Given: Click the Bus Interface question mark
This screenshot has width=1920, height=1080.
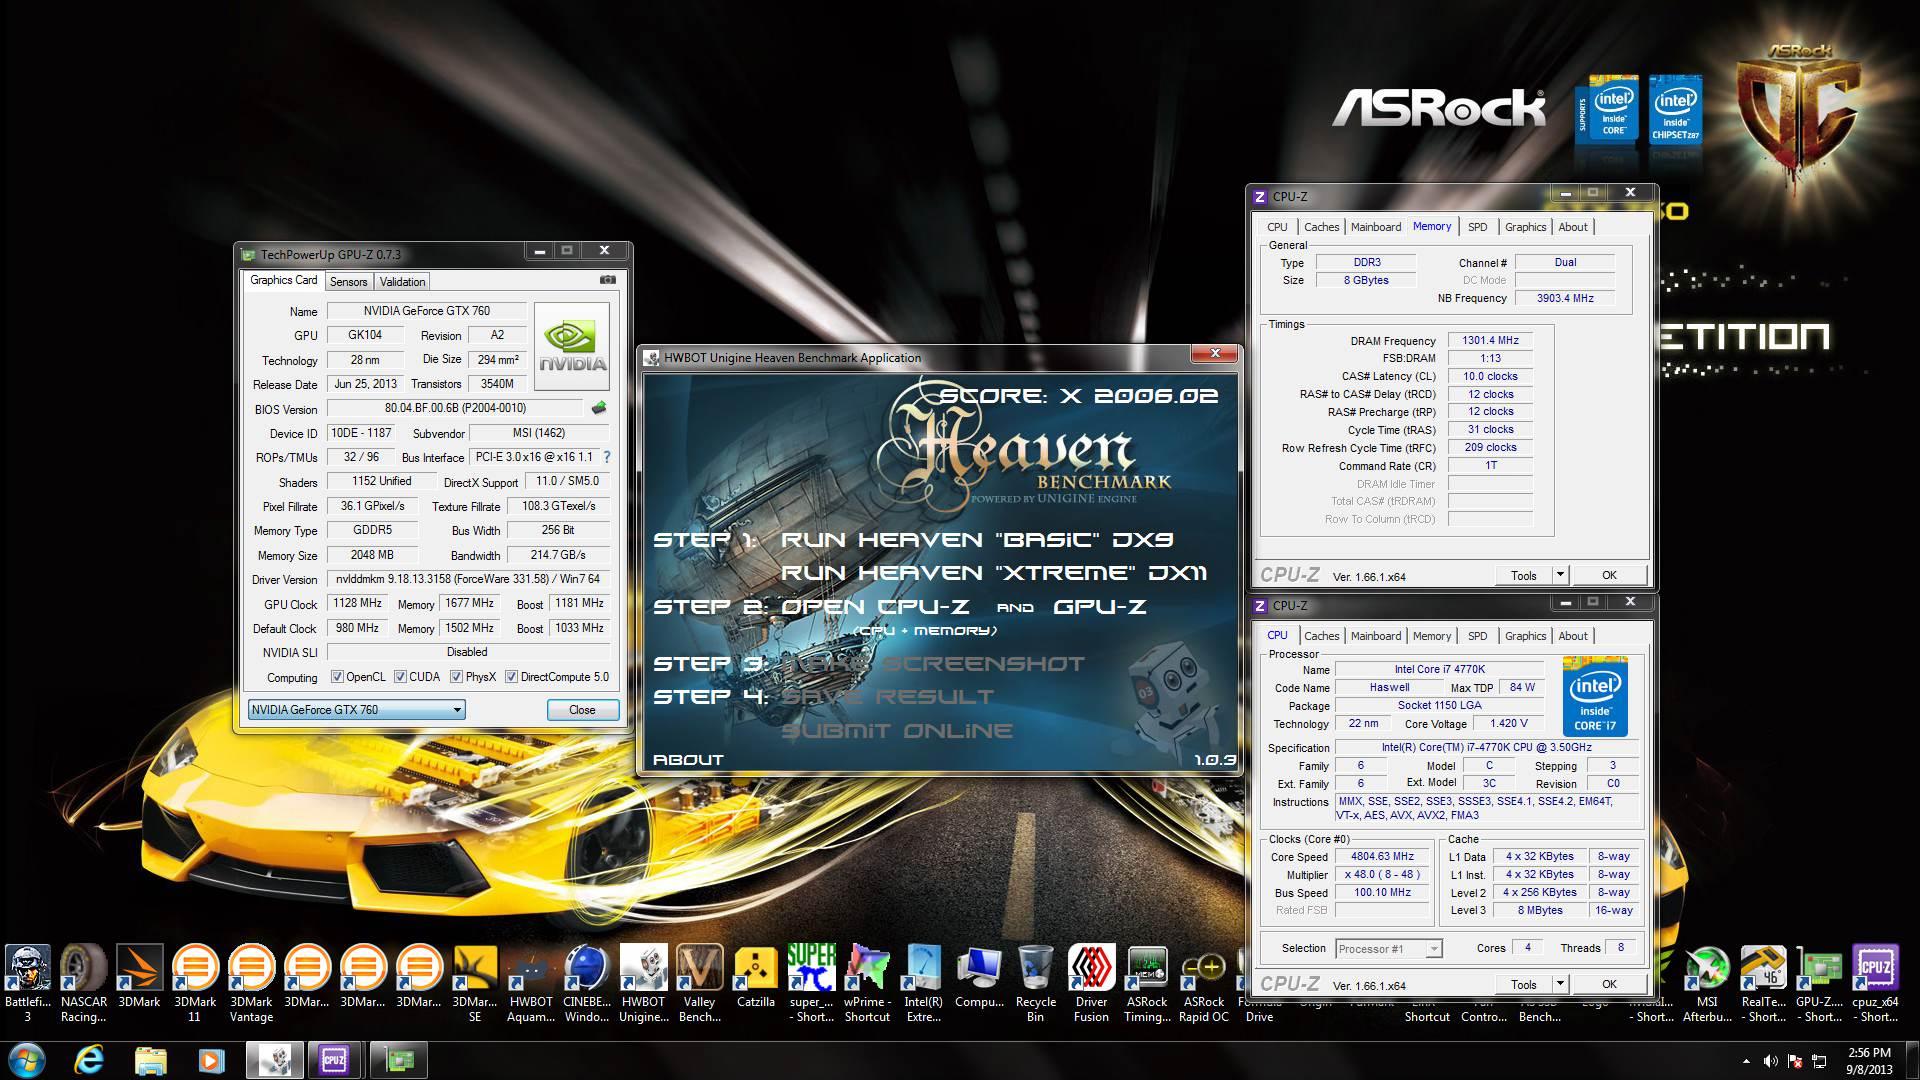Looking at the screenshot, I should click(607, 457).
